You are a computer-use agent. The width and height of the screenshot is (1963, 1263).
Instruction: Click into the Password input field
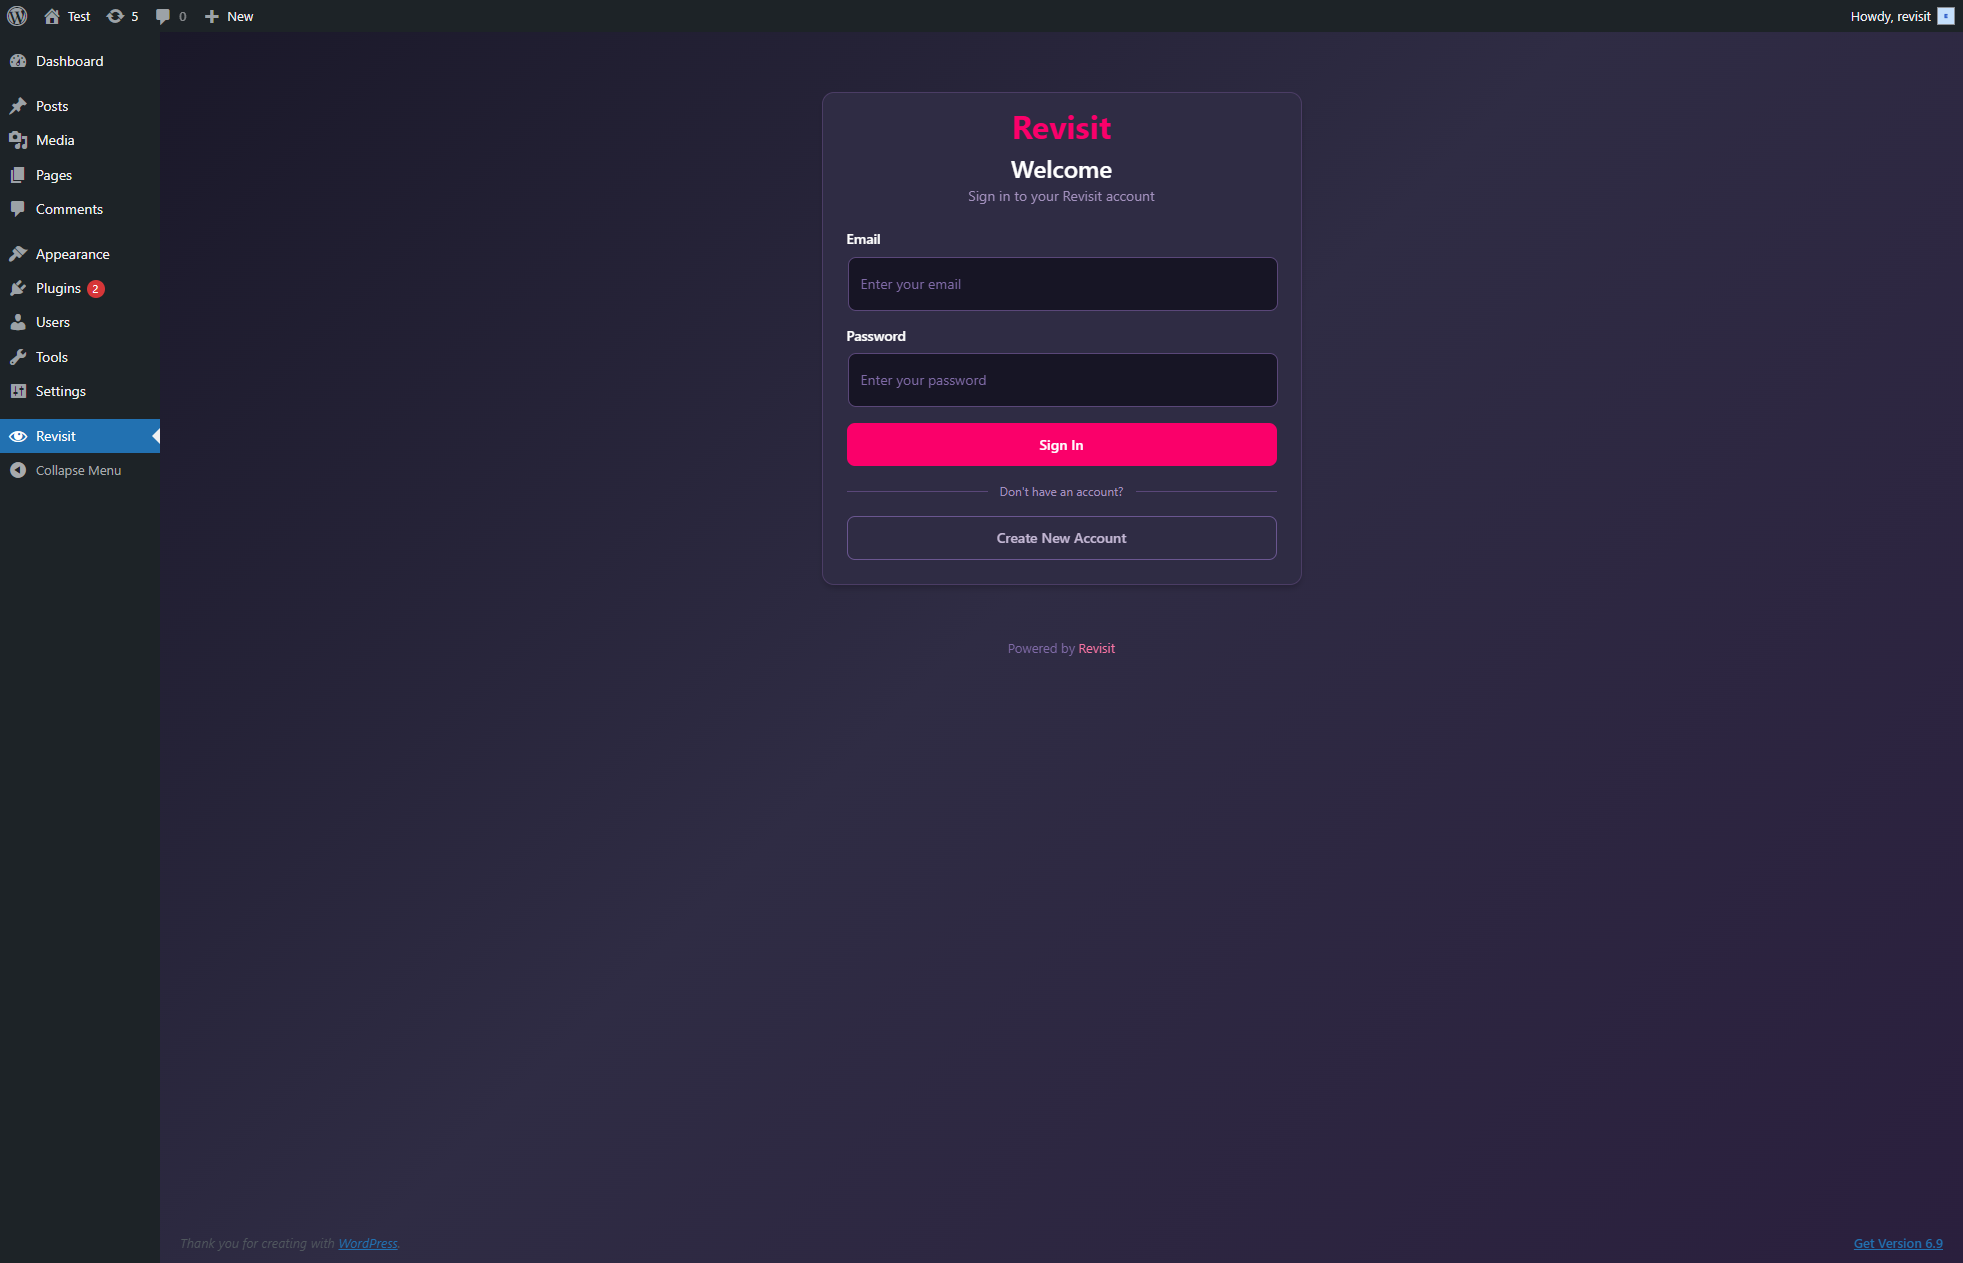pos(1061,380)
